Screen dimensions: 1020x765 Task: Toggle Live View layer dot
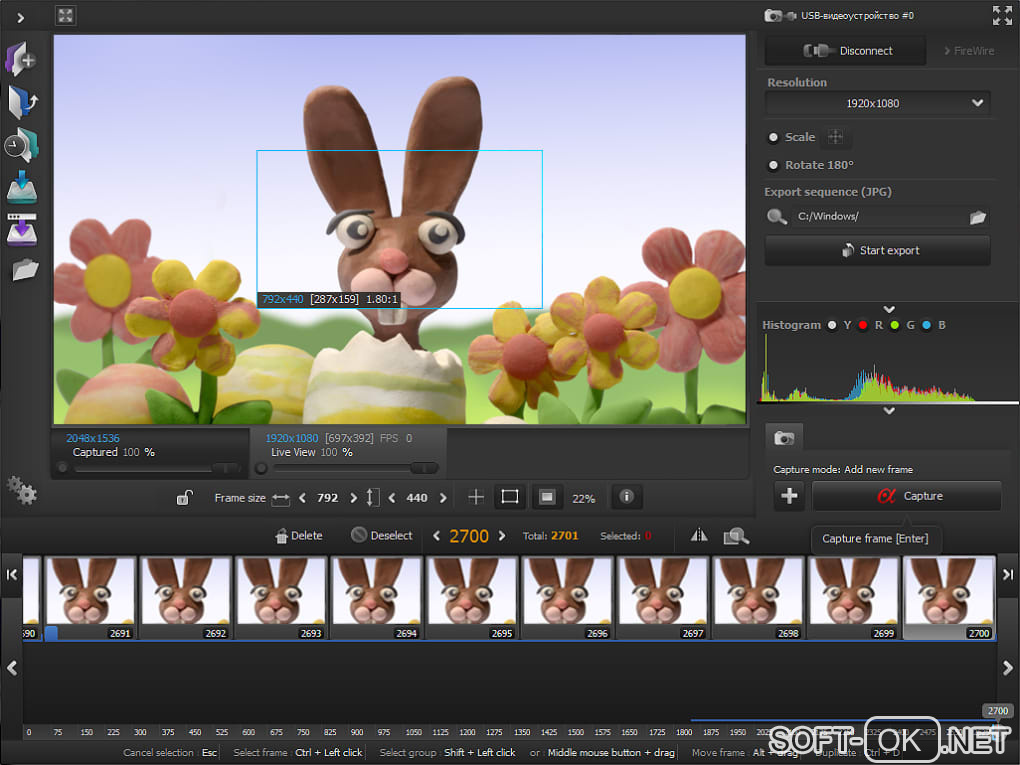[261, 468]
